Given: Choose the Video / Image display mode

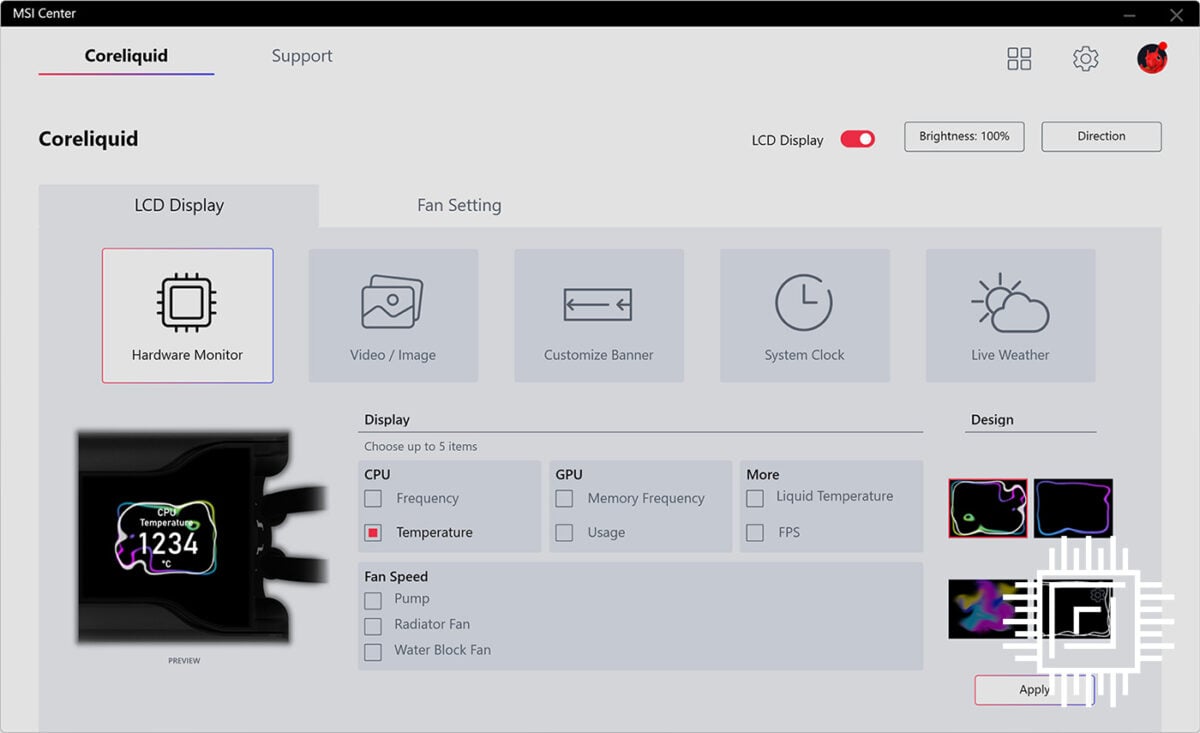Looking at the screenshot, I should (x=393, y=316).
